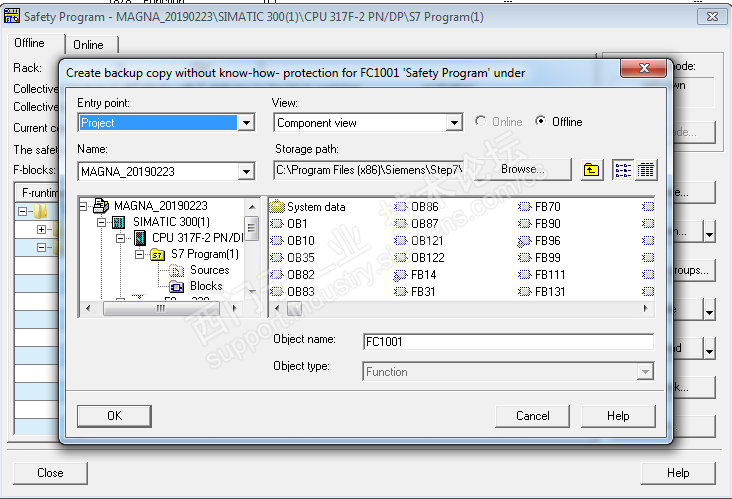Click block list scroll right arrow

[x=646, y=308]
